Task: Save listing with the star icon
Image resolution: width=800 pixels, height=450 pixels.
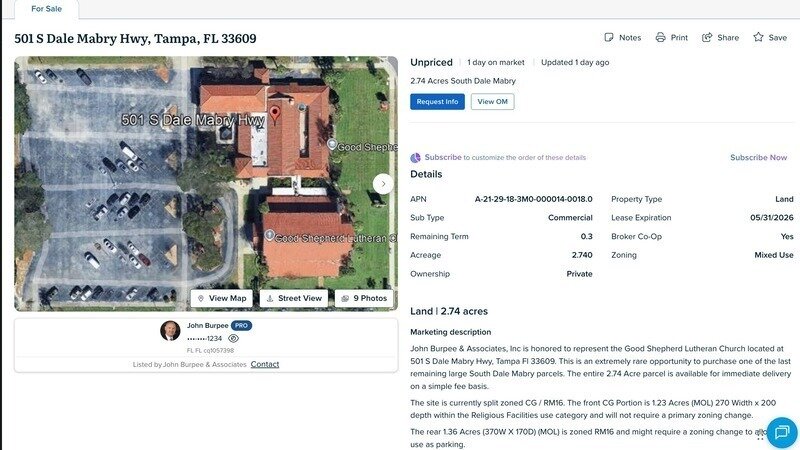Action: pyautogui.click(x=758, y=37)
